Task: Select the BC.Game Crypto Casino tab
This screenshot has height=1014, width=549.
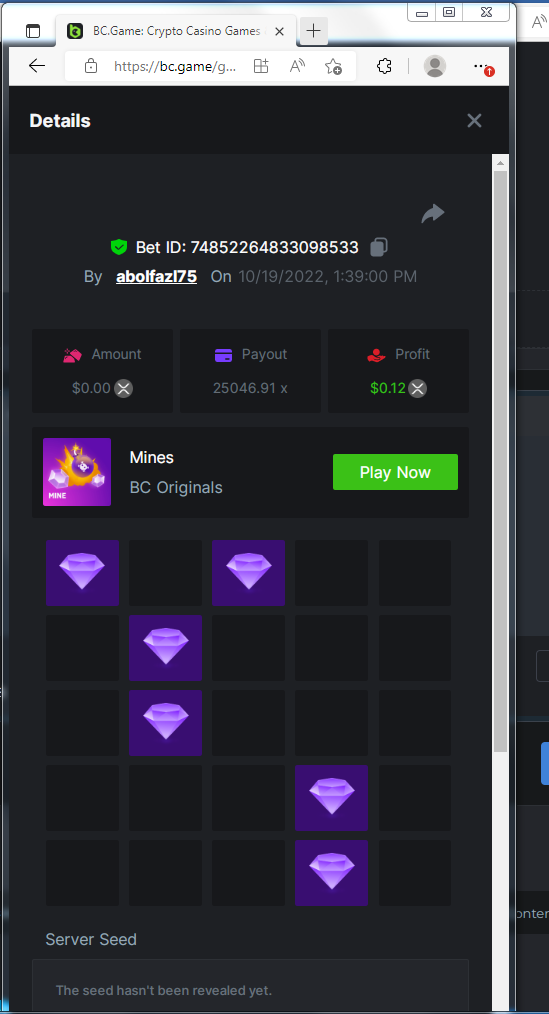Action: point(175,31)
